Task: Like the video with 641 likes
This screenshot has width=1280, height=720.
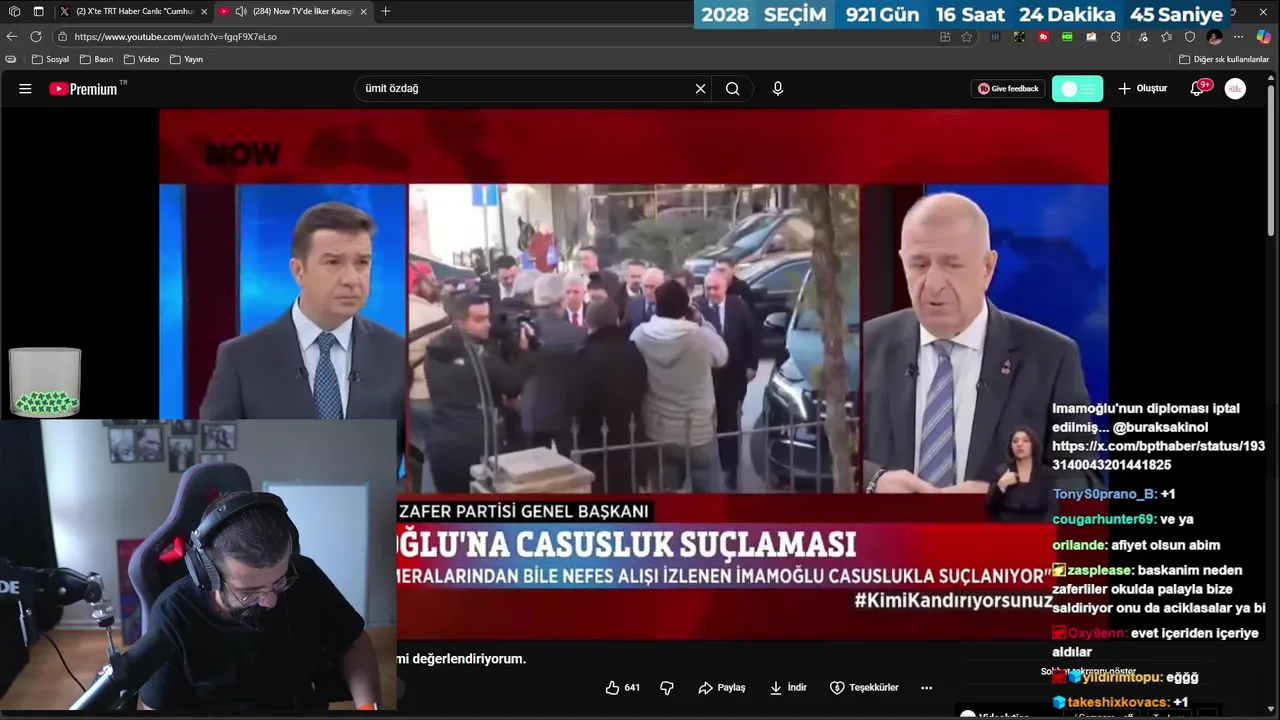Action: coord(622,687)
